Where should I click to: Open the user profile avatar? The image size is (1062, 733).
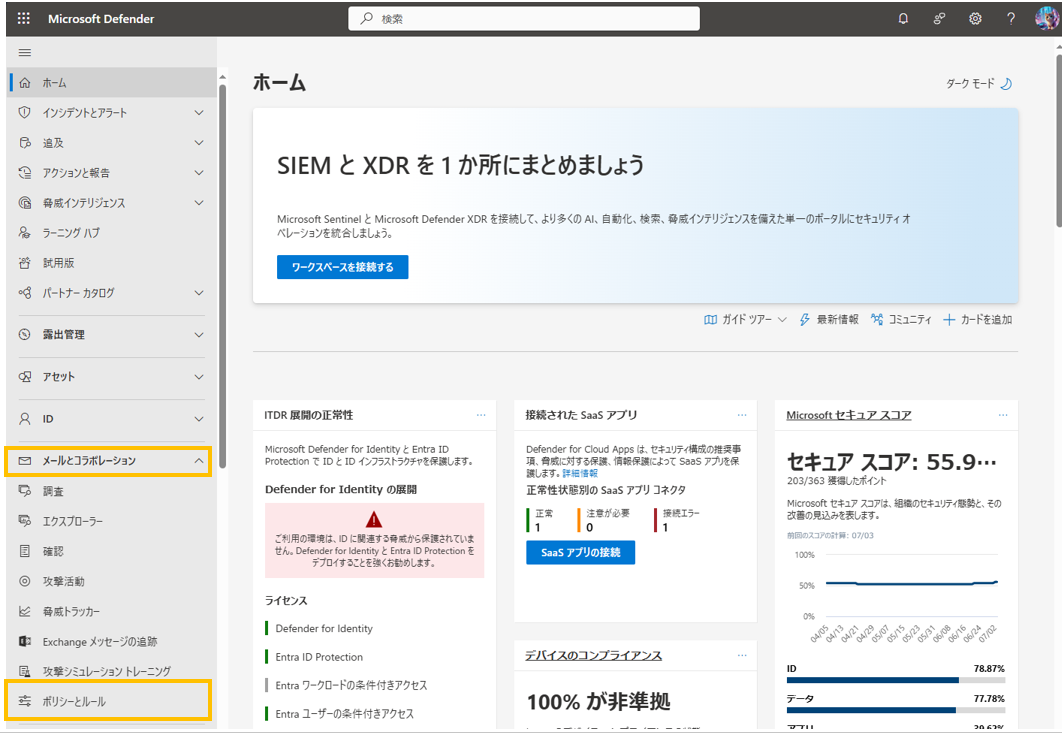pyautogui.click(x=1046, y=18)
